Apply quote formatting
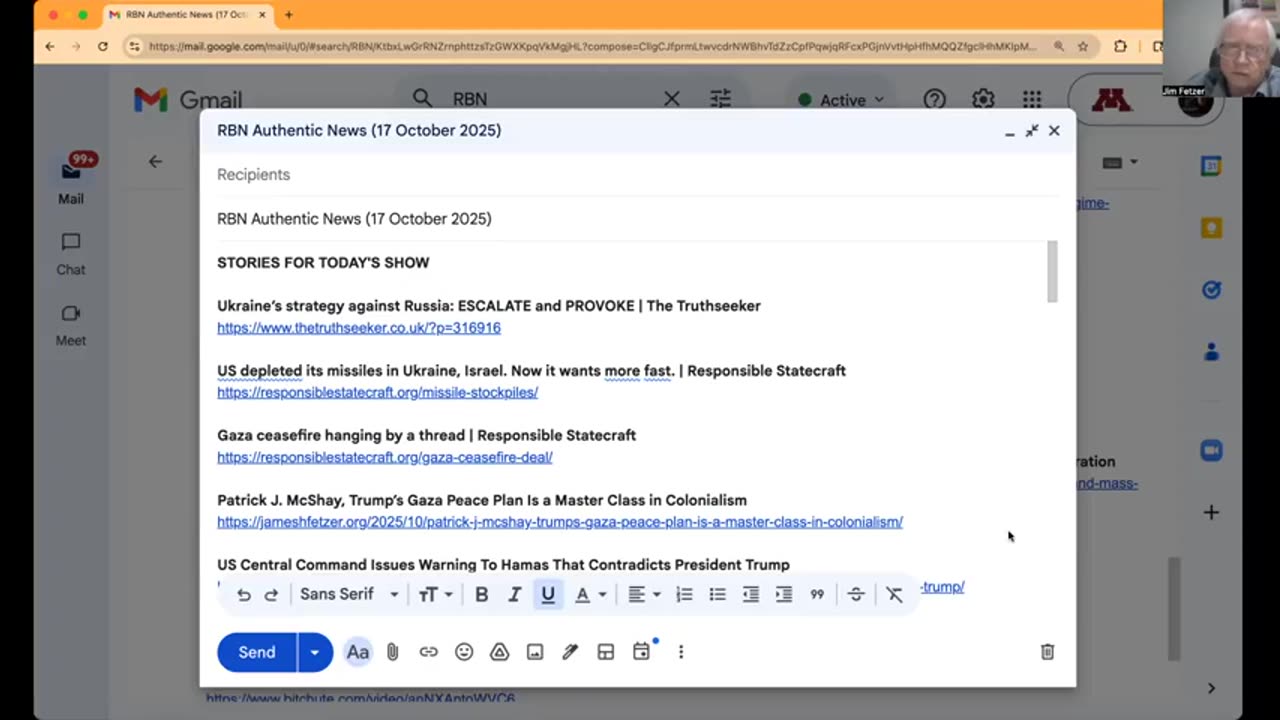The width and height of the screenshot is (1280, 720). pos(817,595)
